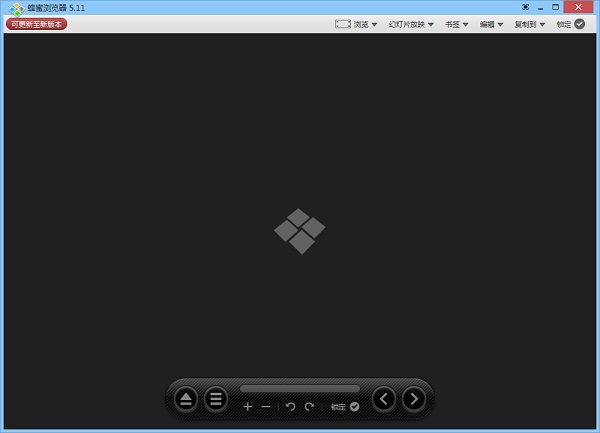Toggle 锁定 check in top toolbar
The image size is (600, 433).
[x=580, y=24]
